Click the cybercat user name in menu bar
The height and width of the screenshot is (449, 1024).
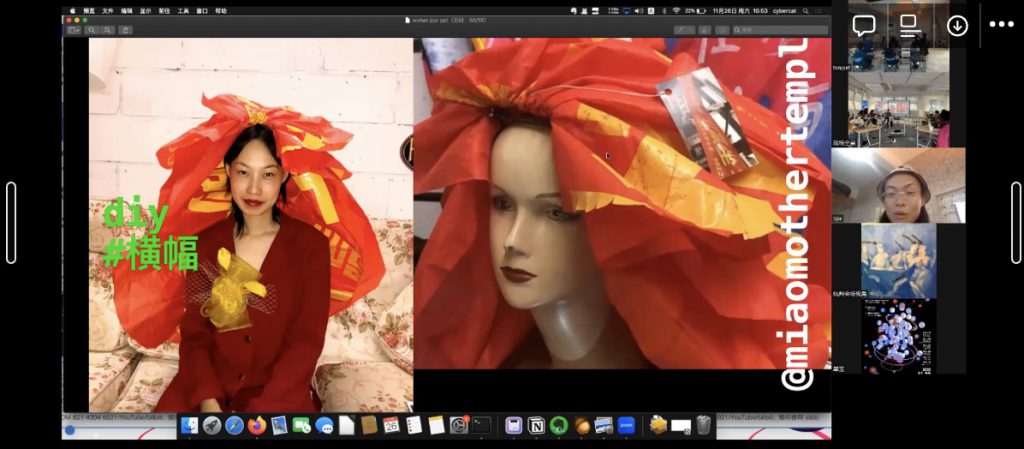[x=786, y=11]
